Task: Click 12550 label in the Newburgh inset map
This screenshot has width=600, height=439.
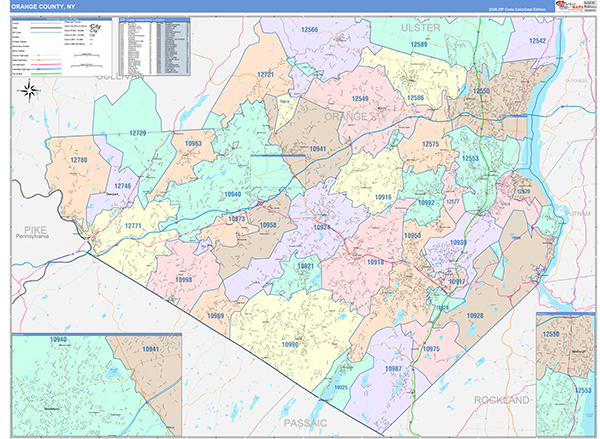Action: [x=551, y=334]
